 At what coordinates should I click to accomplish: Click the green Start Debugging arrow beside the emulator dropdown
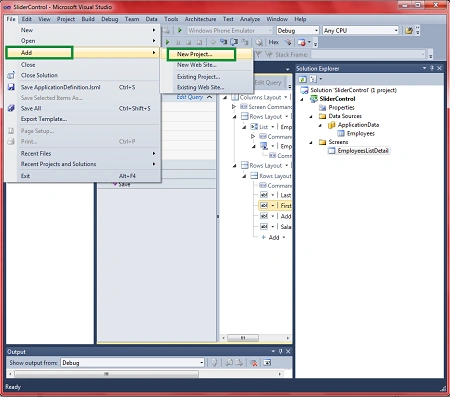pyautogui.click(x=180, y=30)
